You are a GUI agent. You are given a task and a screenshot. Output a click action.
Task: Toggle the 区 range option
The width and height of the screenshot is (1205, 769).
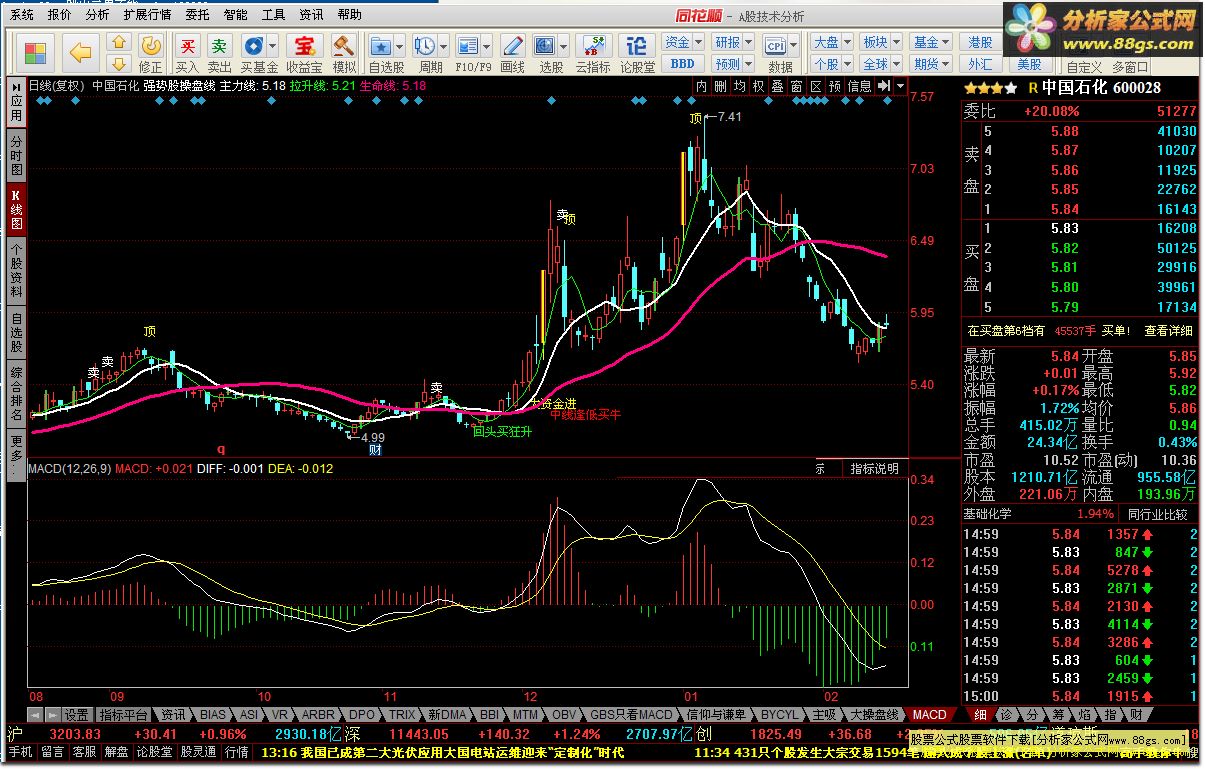click(815, 87)
